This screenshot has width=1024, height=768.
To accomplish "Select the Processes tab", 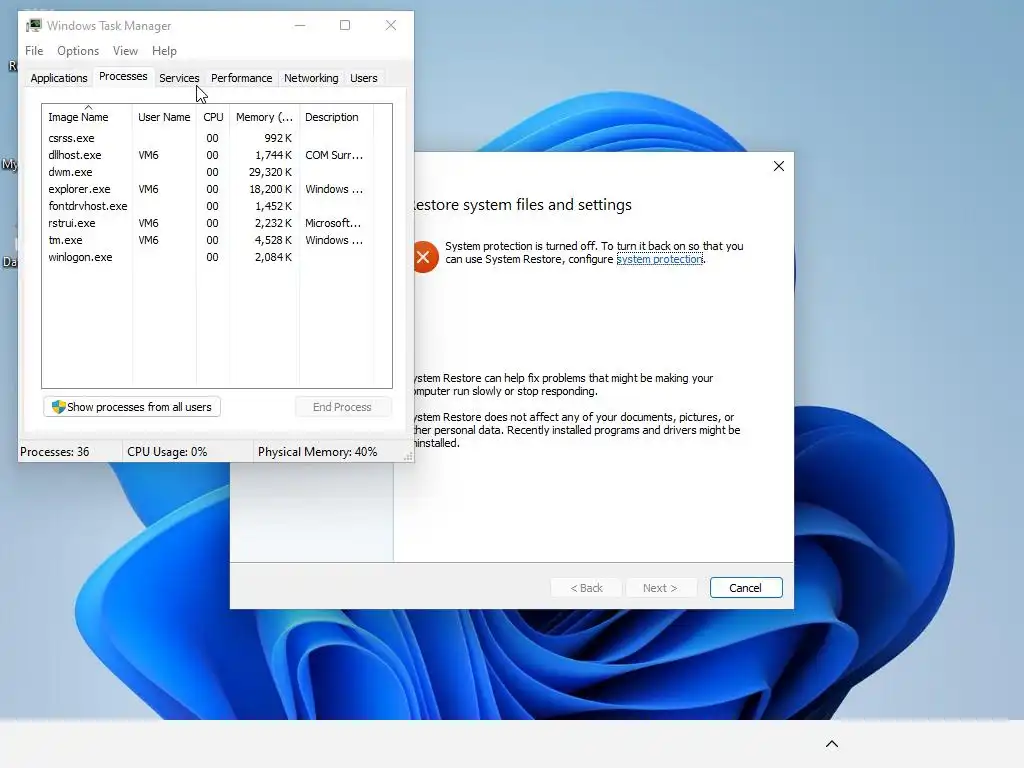I will click(x=123, y=76).
